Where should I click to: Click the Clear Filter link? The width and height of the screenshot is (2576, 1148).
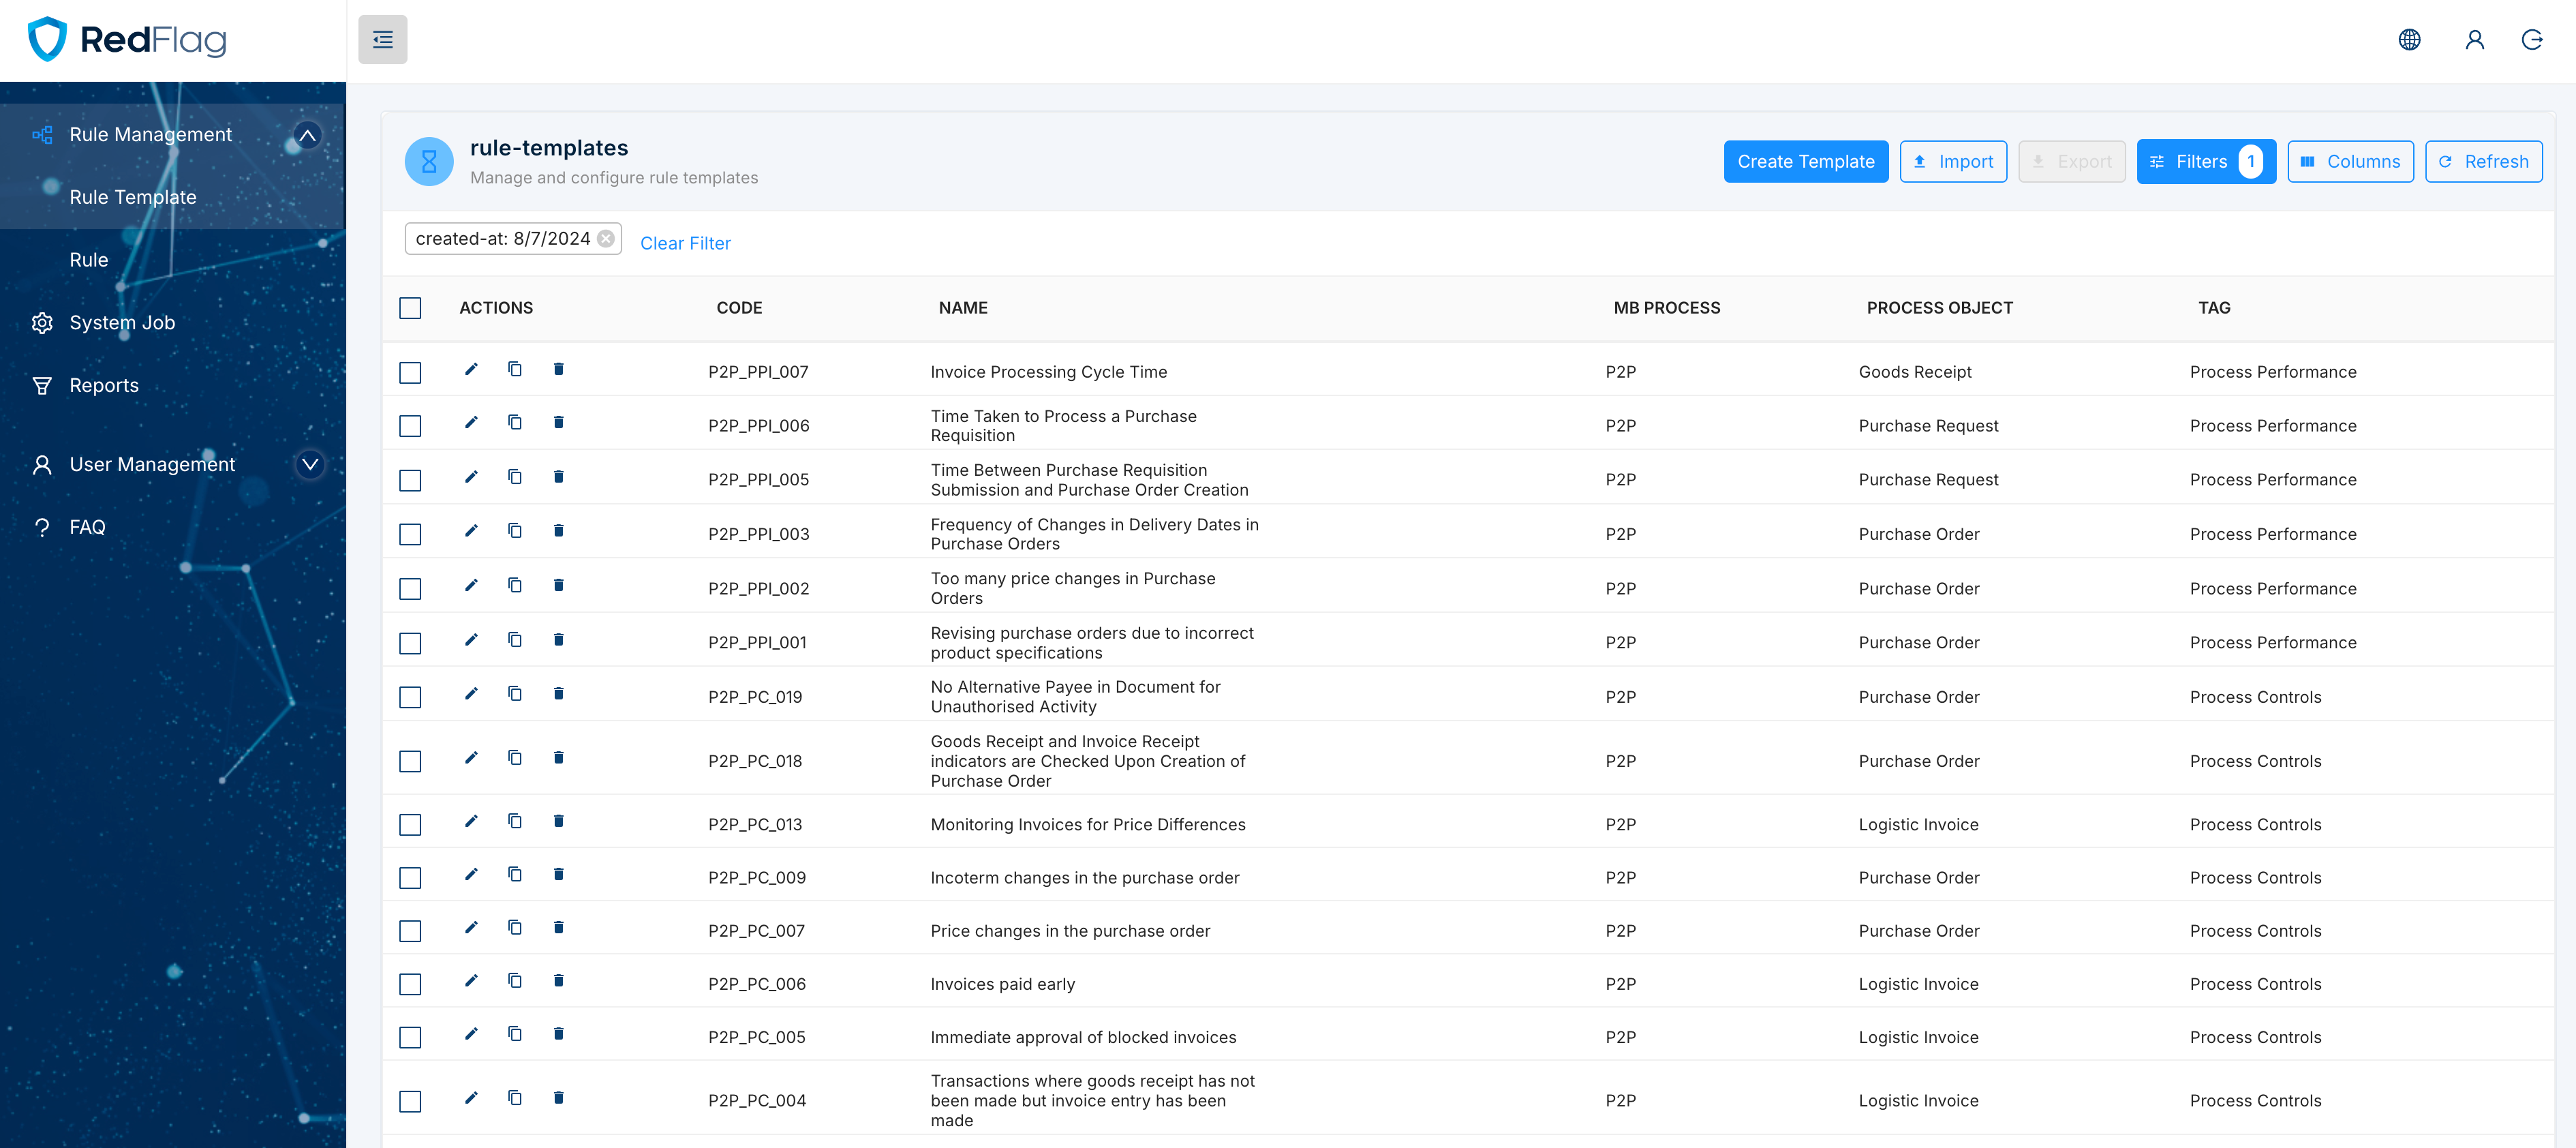[685, 242]
